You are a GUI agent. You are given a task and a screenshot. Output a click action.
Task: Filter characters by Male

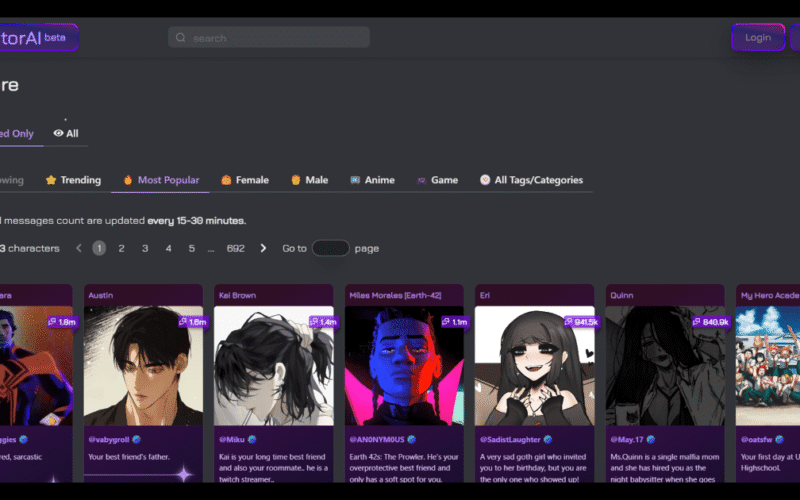[x=309, y=180]
